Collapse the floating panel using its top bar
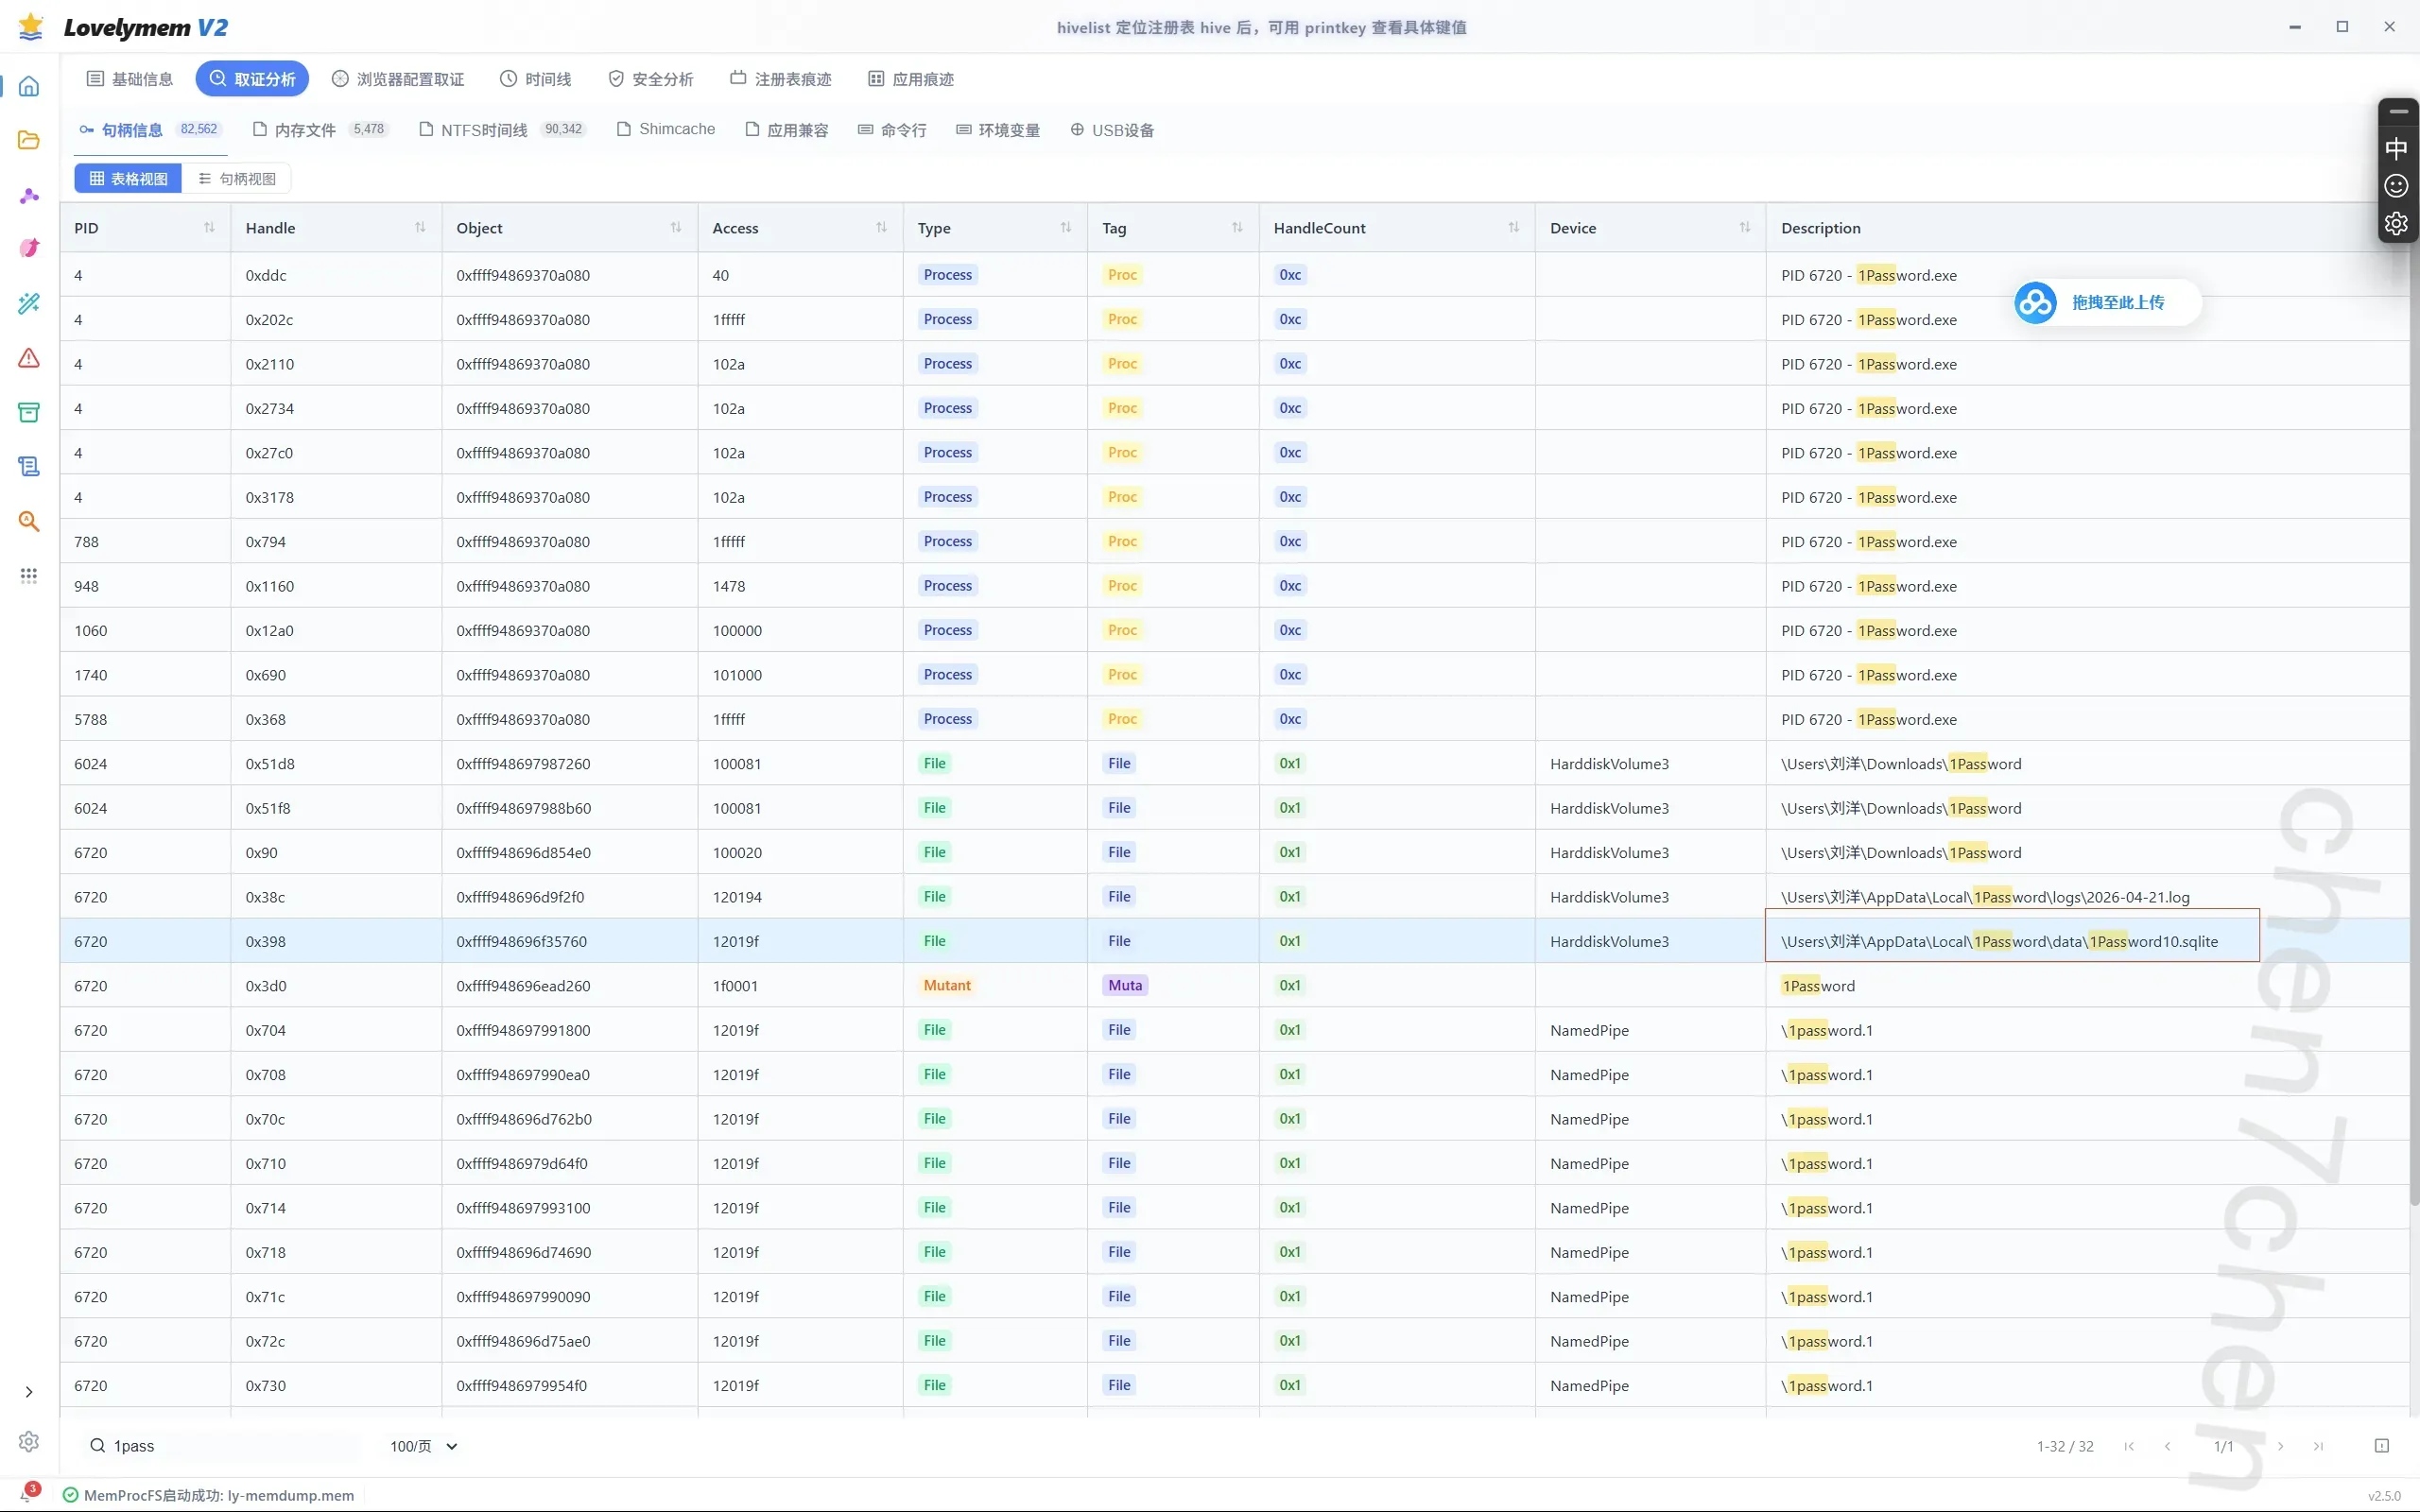Screen dimensions: 2420x1512 tap(2398, 111)
